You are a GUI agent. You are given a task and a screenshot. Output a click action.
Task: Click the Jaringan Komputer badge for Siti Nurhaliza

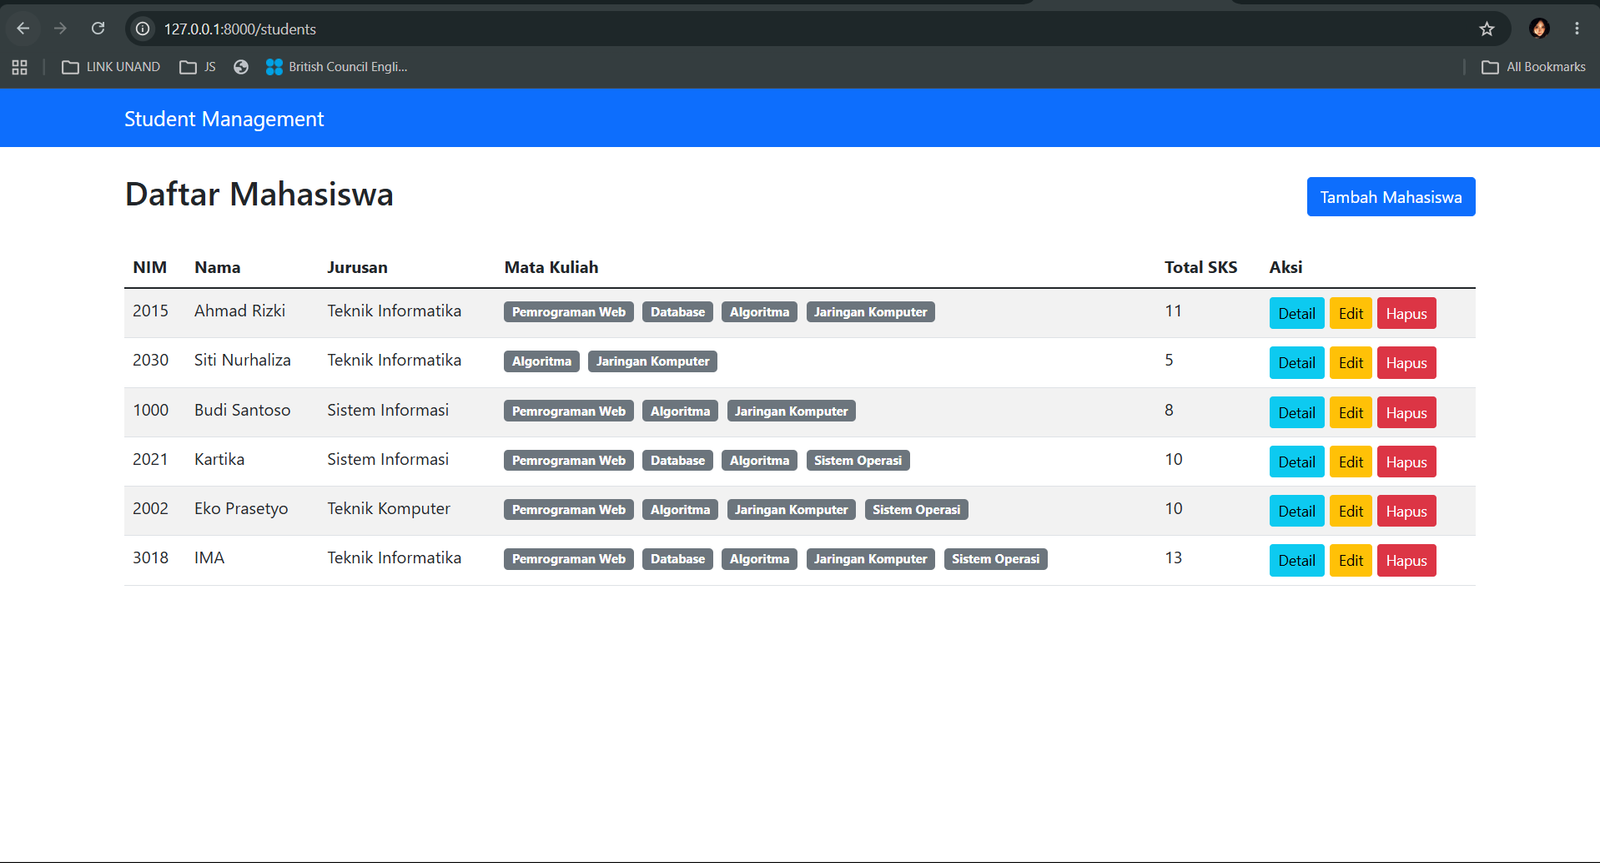pos(653,361)
